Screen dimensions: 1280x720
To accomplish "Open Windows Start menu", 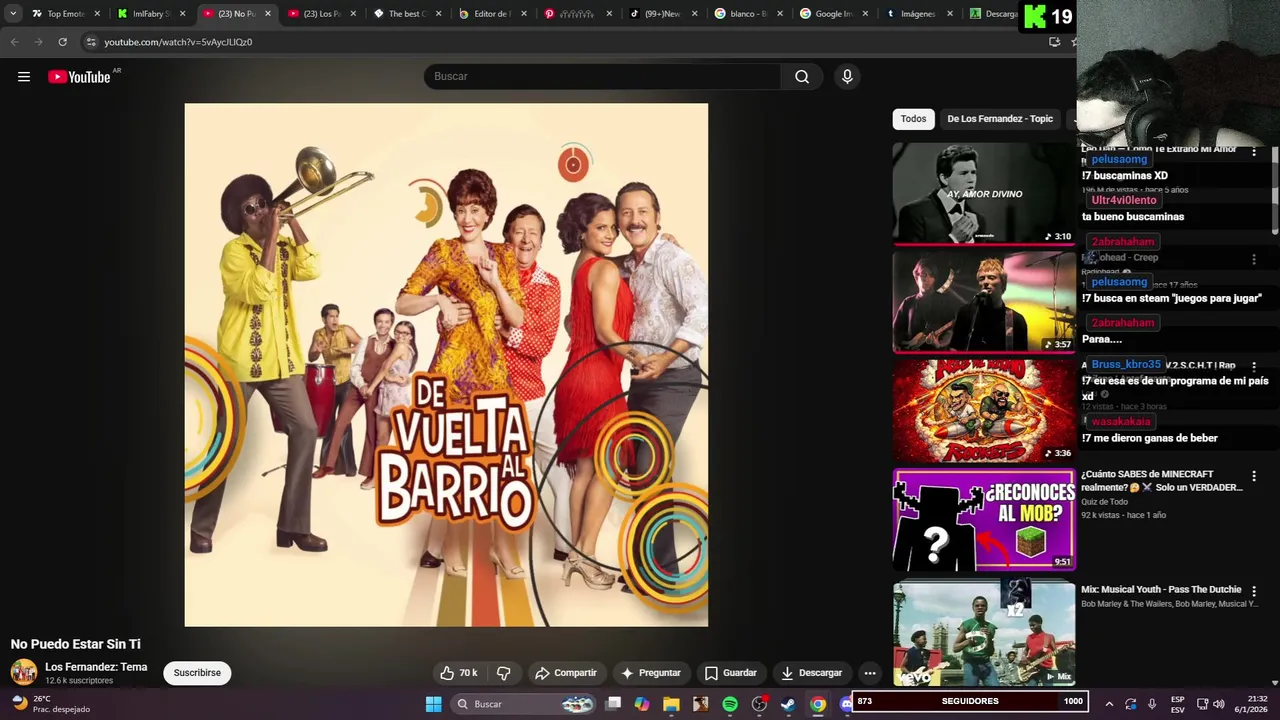I will click(x=433, y=704).
